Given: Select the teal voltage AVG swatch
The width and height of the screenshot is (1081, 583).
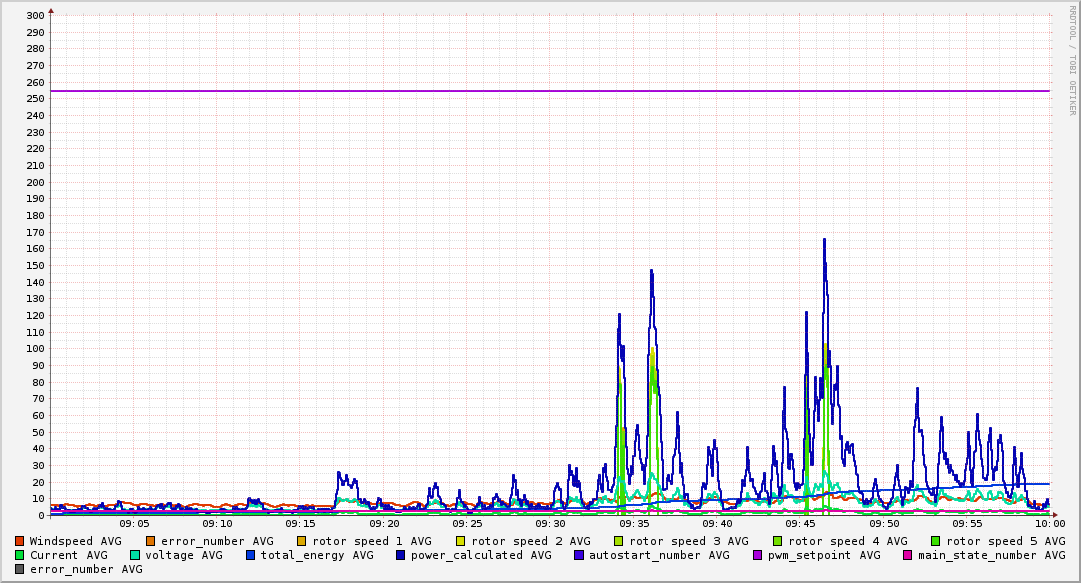Looking at the screenshot, I should 136,555.
